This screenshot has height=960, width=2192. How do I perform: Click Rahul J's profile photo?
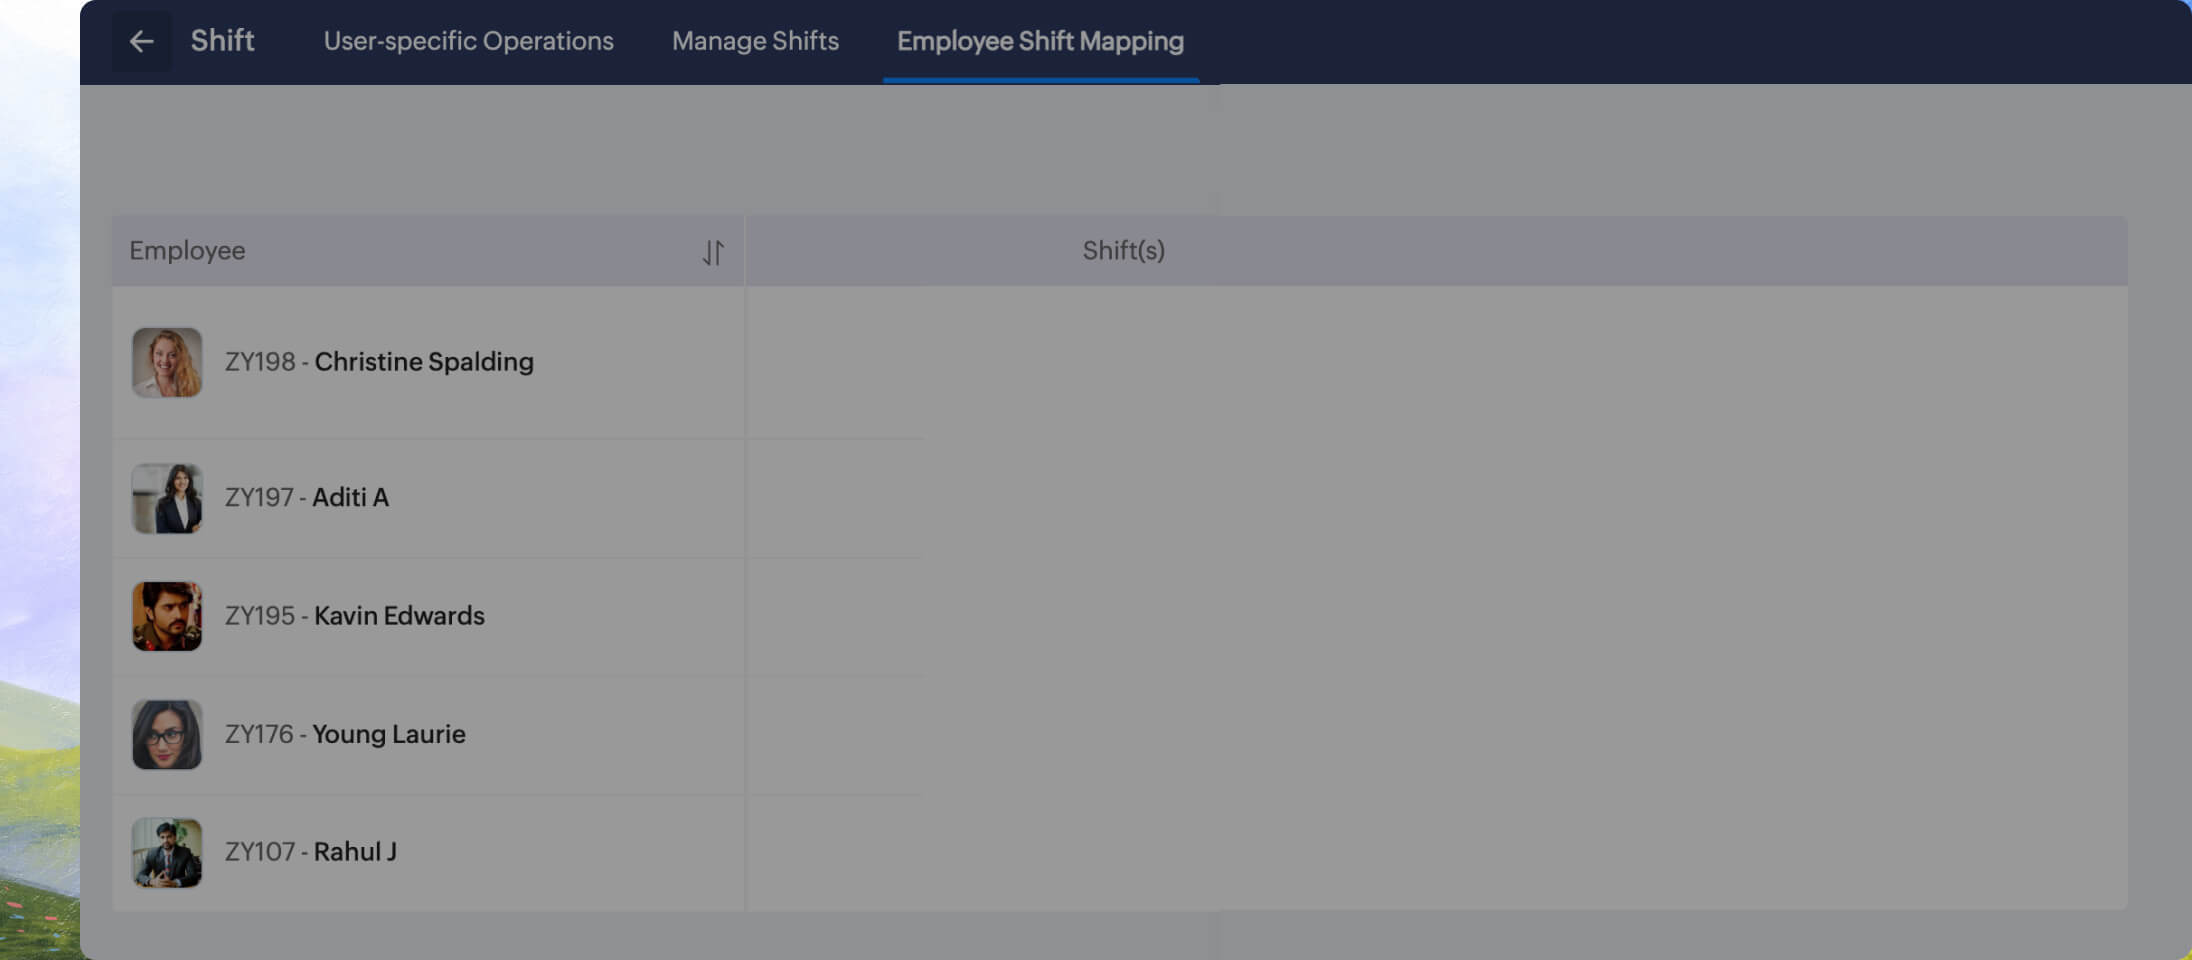[167, 852]
